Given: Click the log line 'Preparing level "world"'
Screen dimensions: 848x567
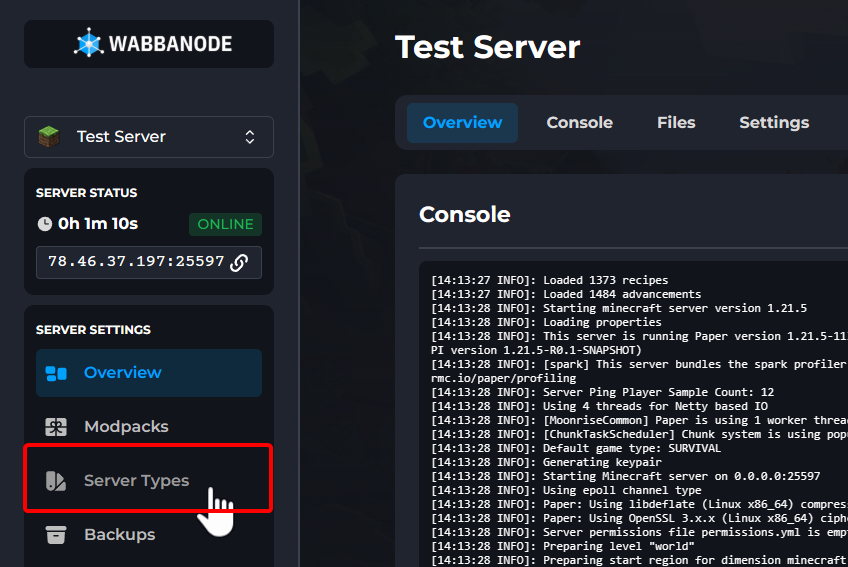Looking at the screenshot, I should click(x=563, y=546).
